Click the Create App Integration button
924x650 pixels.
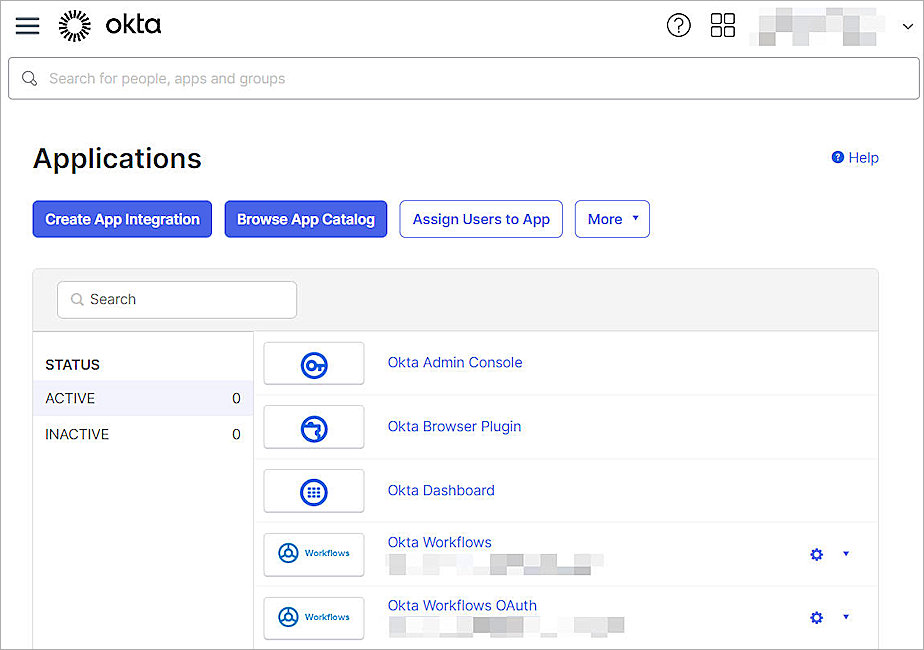tap(121, 219)
